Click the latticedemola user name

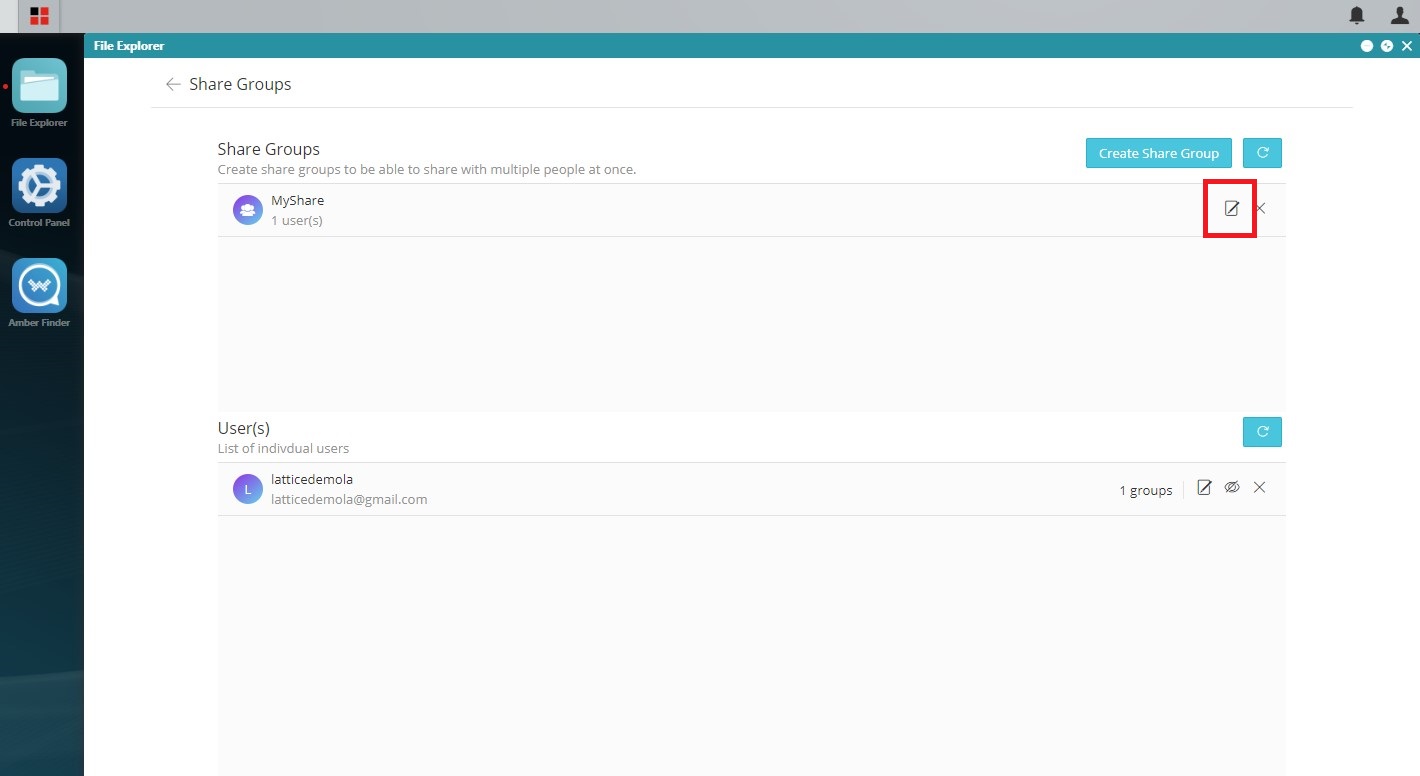312,479
